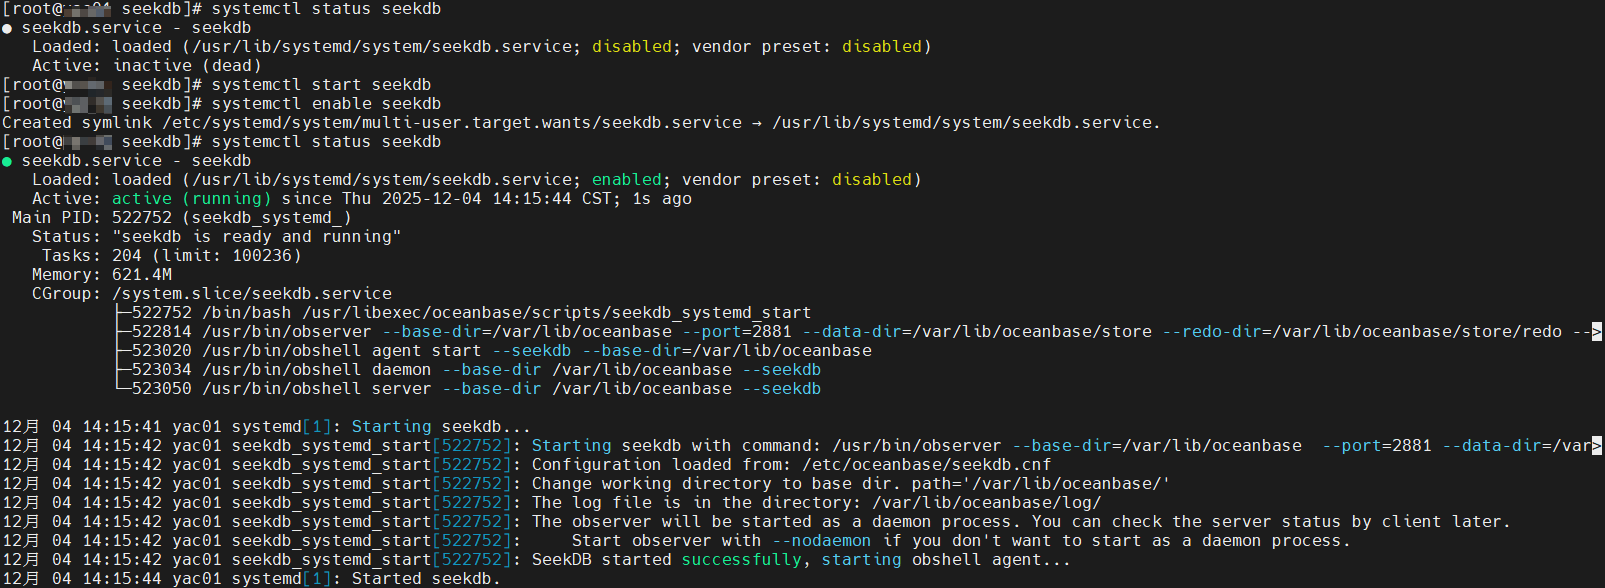This screenshot has width=1605, height=588.
Task: Click the green "enabled" word in Loaded line
Action: pos(626,180)
